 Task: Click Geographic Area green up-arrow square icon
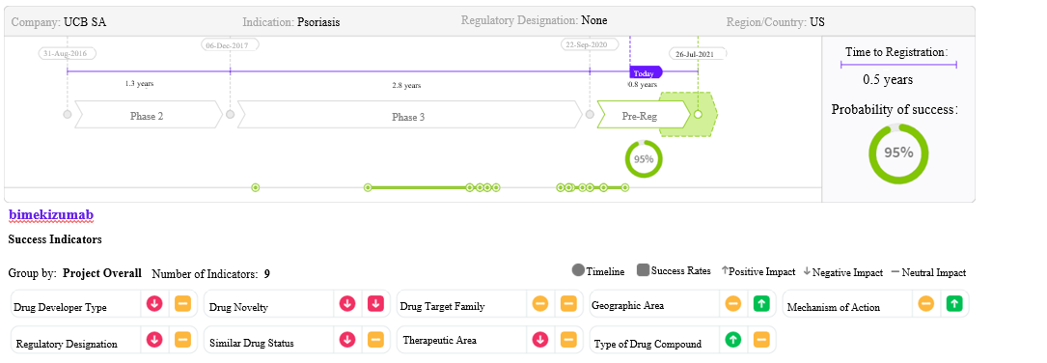point(761,304)
